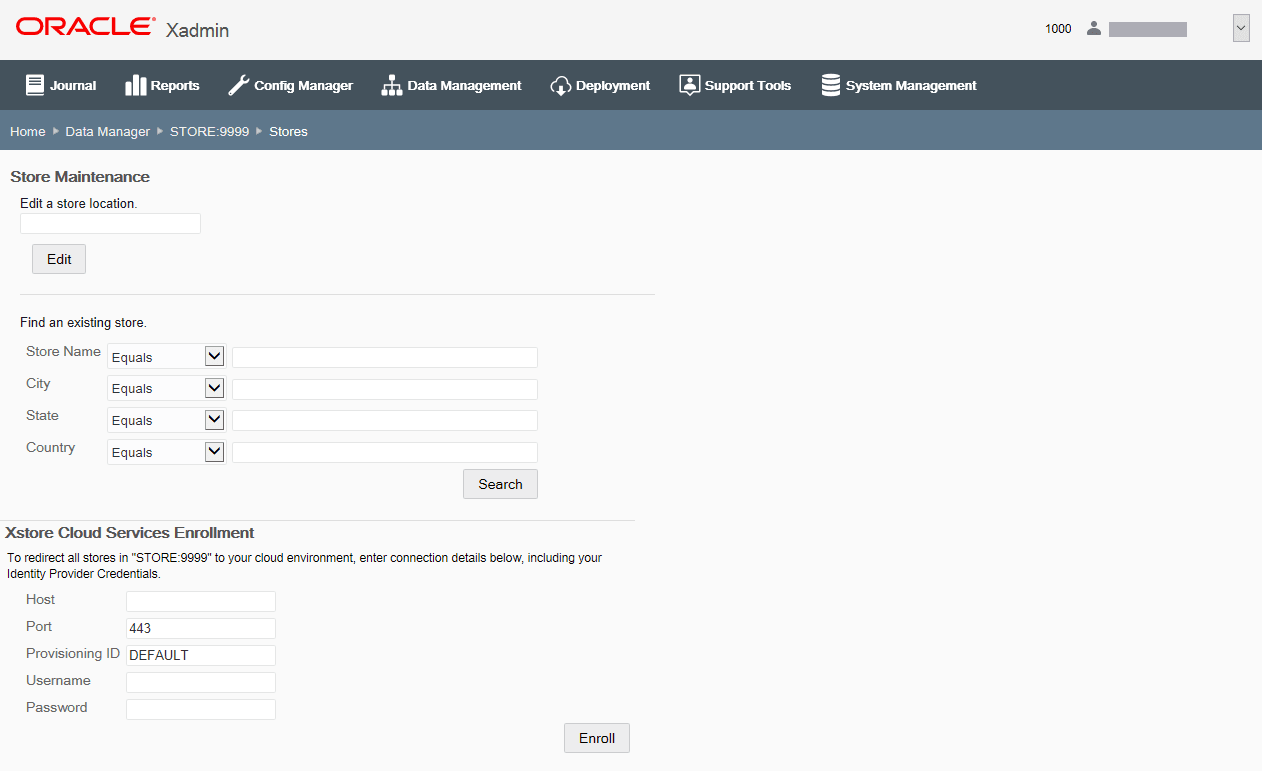Click the Reports bar-chart icon

136,84
